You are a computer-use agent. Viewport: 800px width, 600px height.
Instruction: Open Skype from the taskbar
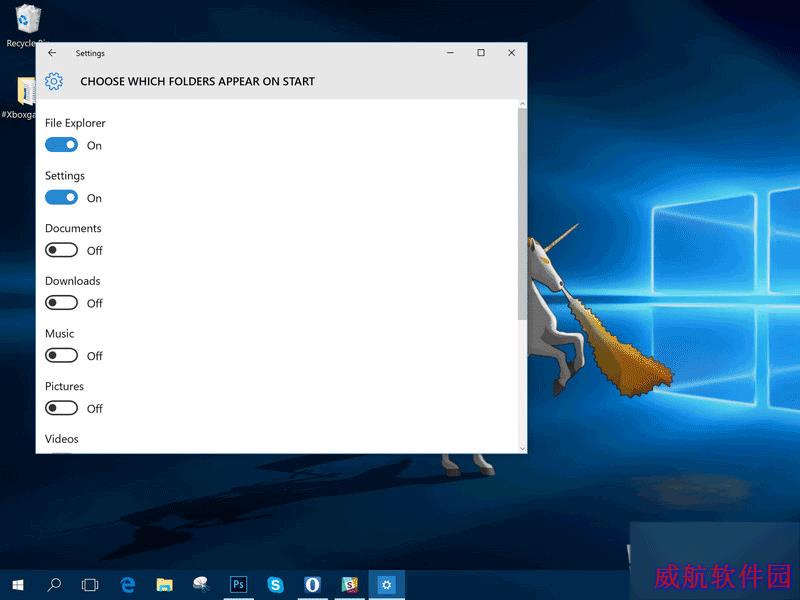coord(276,584)
